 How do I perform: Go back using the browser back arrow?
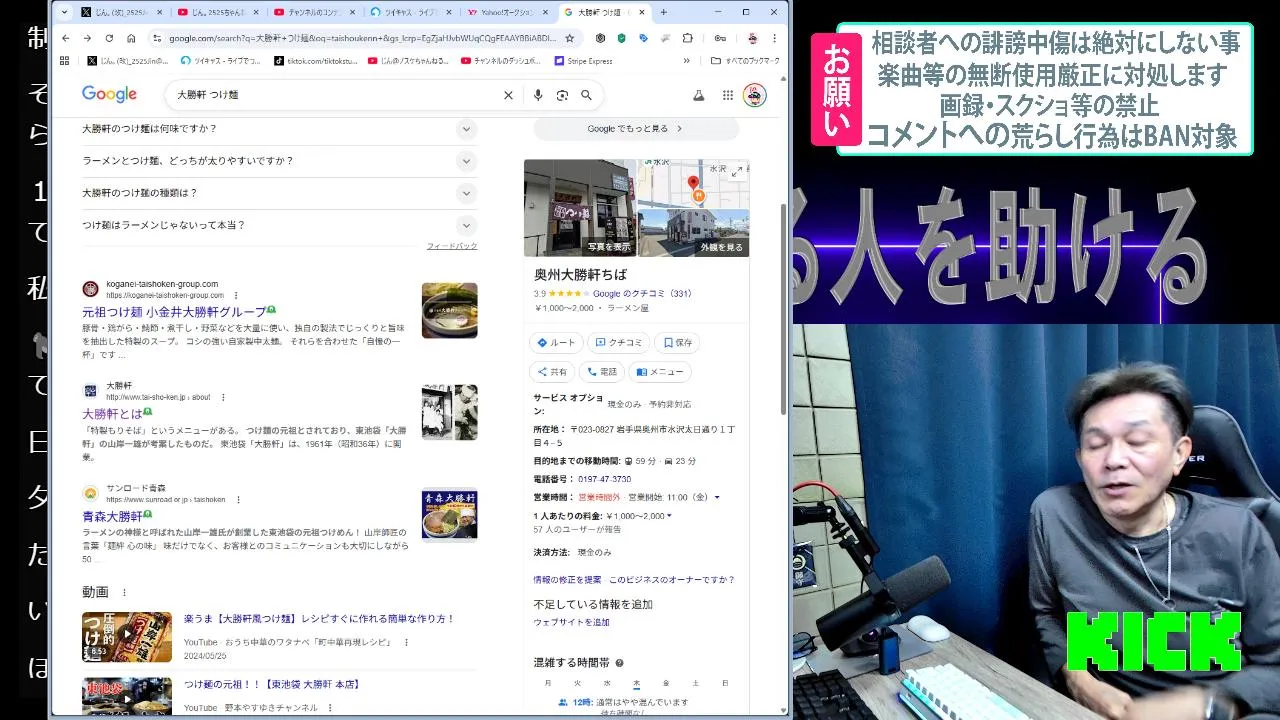[x=65, y=38]
